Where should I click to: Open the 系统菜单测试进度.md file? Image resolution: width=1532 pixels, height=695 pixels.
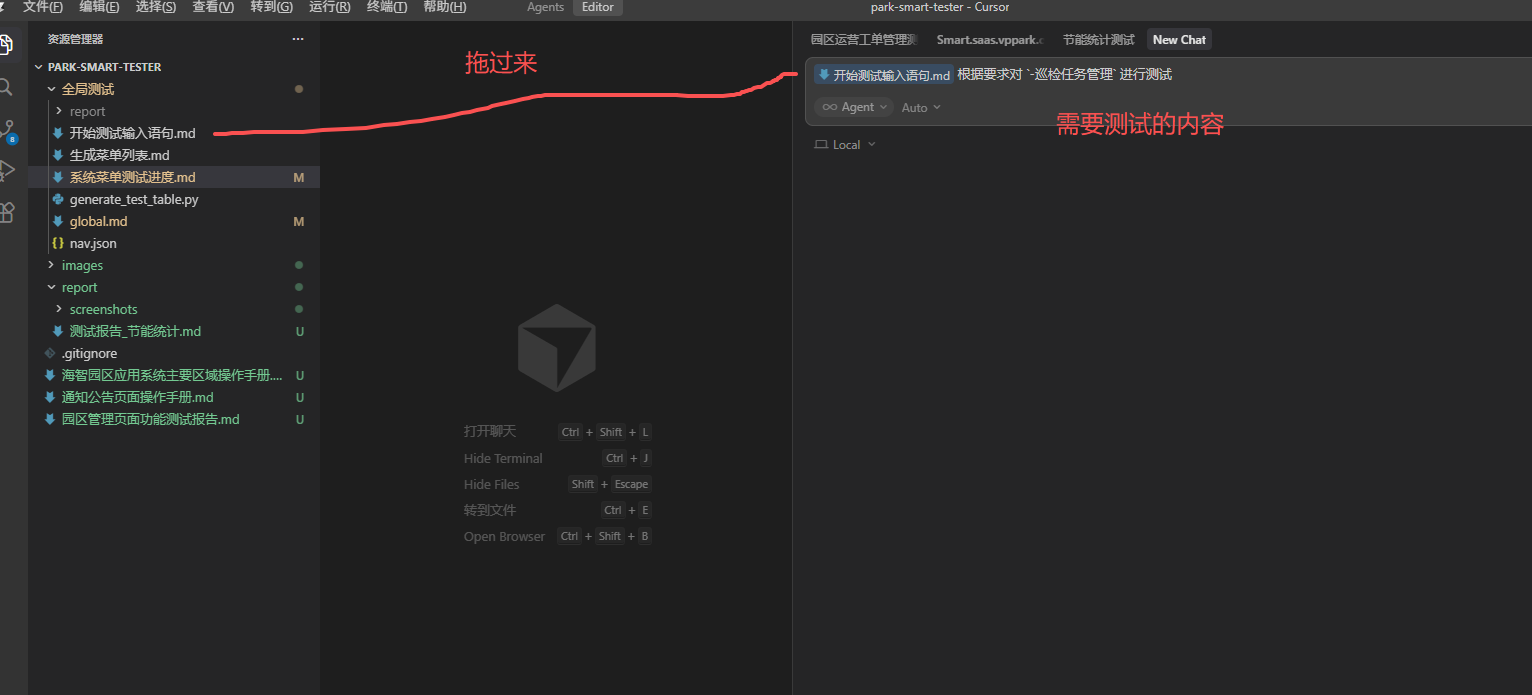pyautogui.click(x=132, y=178)
